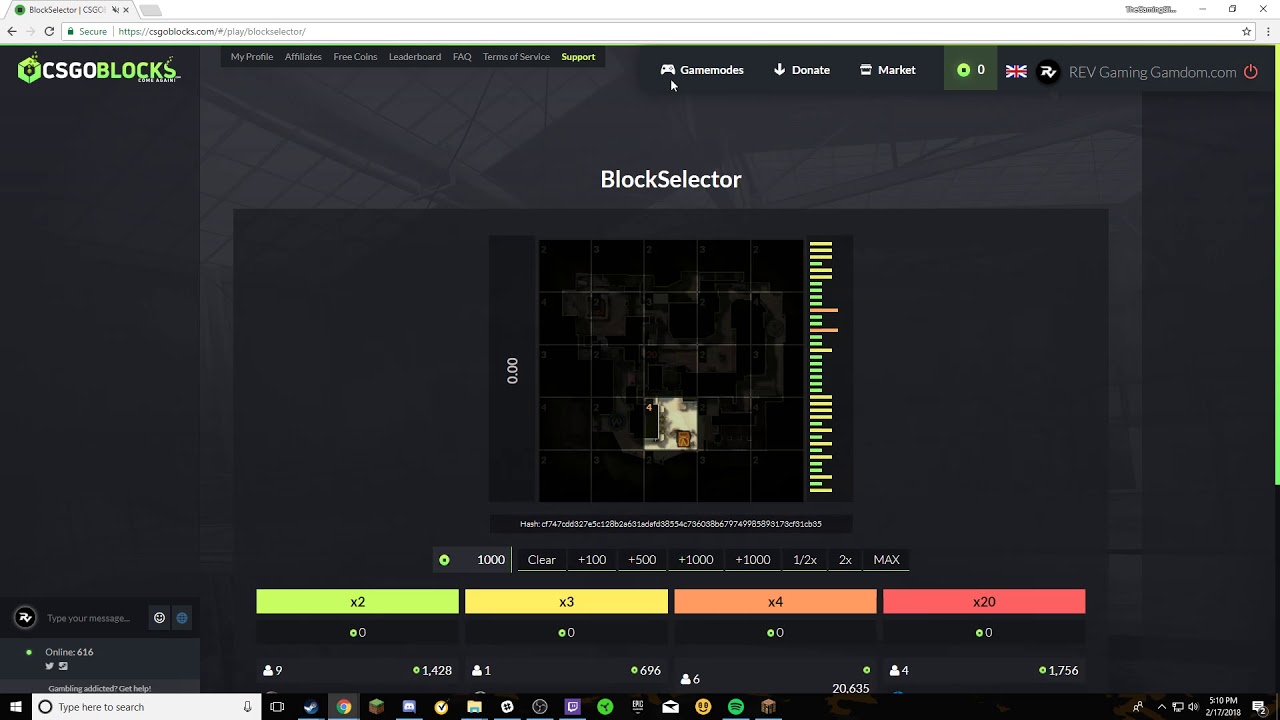Open the Twitter icon in chat panel
The width and height of the screenshot is (1280, 720).
pyautogui.click(x=49, y=666)
